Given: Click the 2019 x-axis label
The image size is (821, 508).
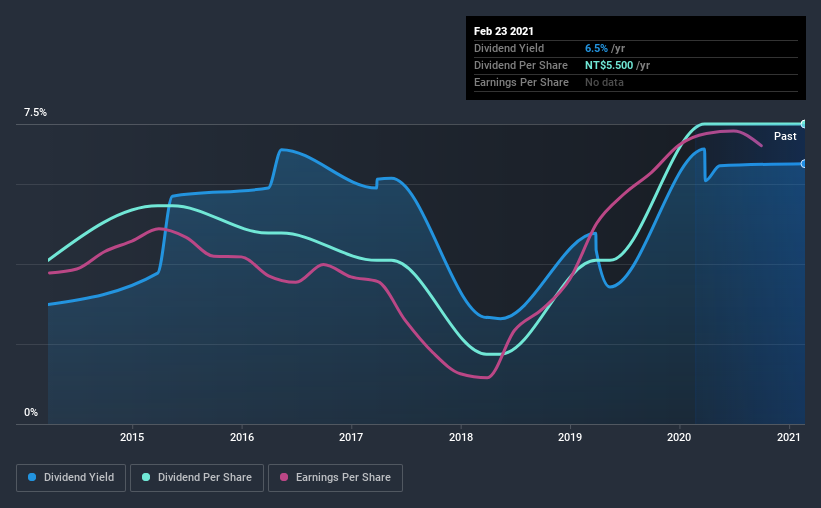Looking at the screenshot, I should coord(570,437).
